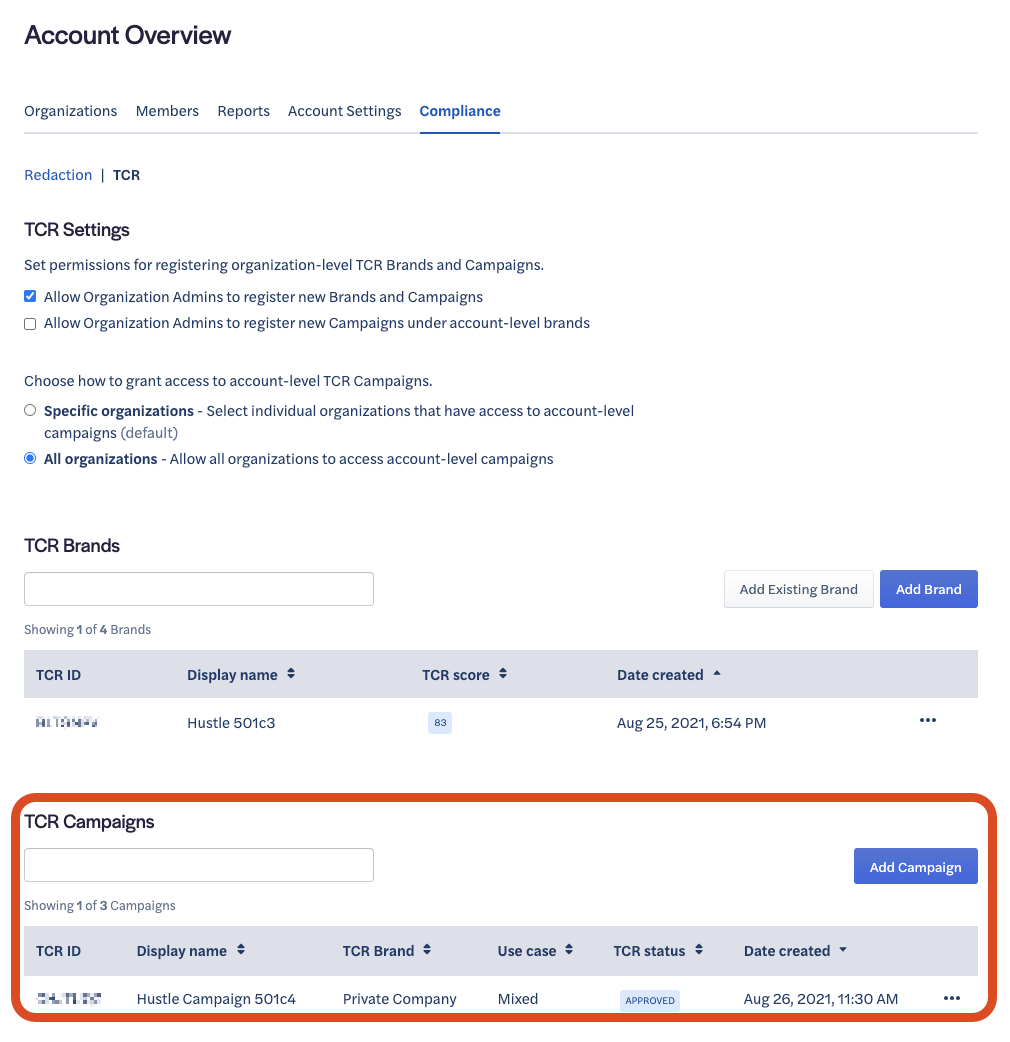Open the Account Settings tab
The width and height of the screenshot is (1010, 1042).
pyautogui.click(x=344, y=111)
